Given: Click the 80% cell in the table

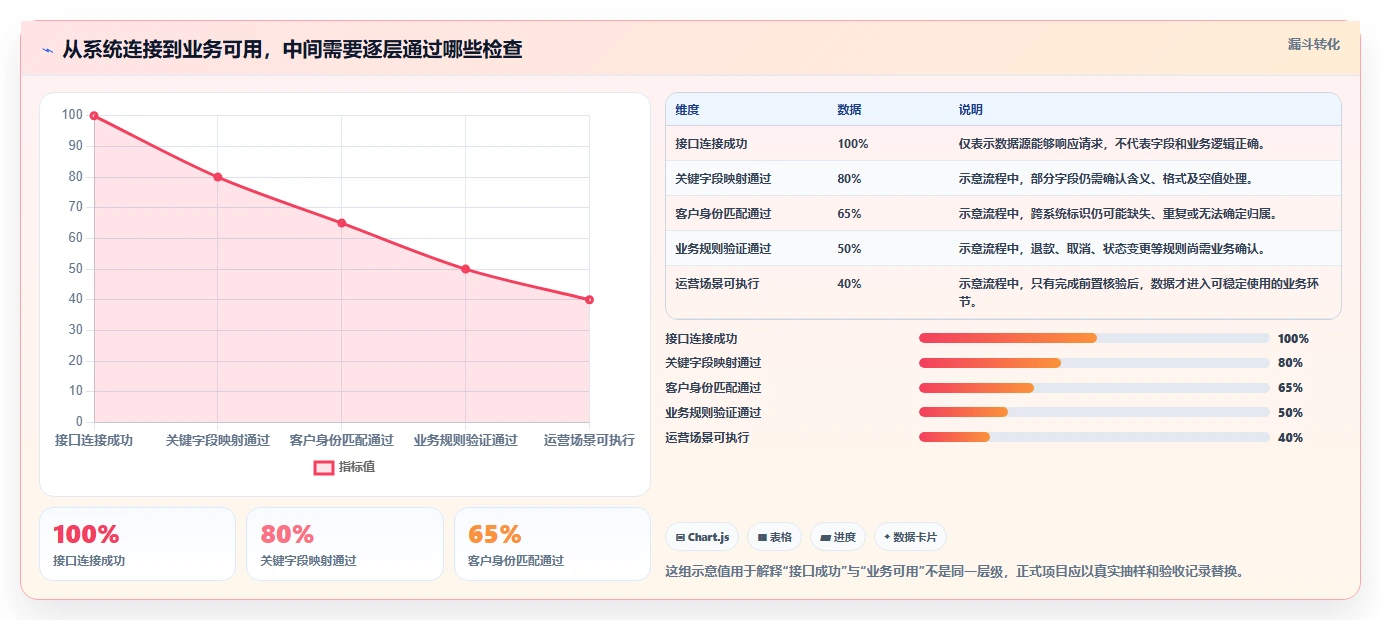Looking at the screenshot, I should pyautogui.click(x=849, y=179).
